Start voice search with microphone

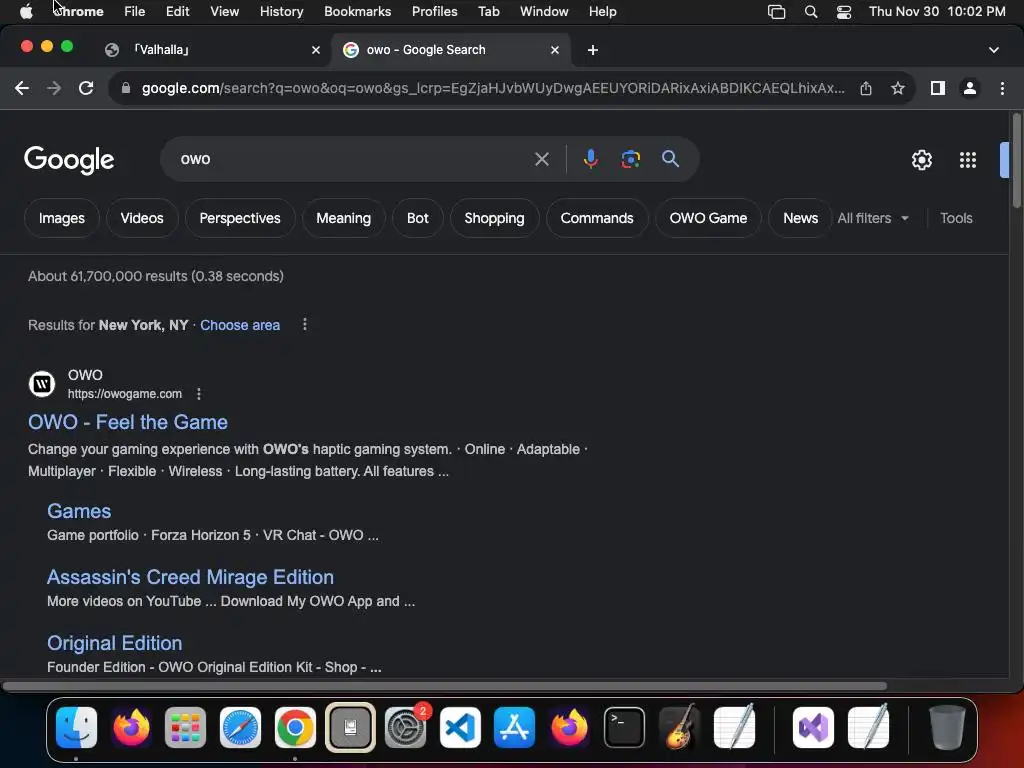(x=590, y=159)
